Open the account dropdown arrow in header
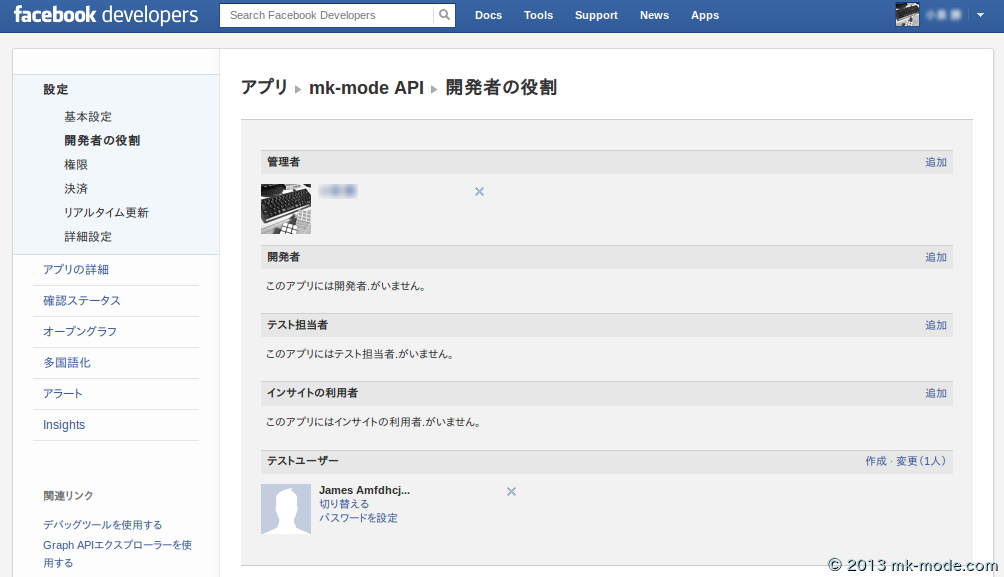The width and height of the screenshot is (1004, 577). click(980, 15)
